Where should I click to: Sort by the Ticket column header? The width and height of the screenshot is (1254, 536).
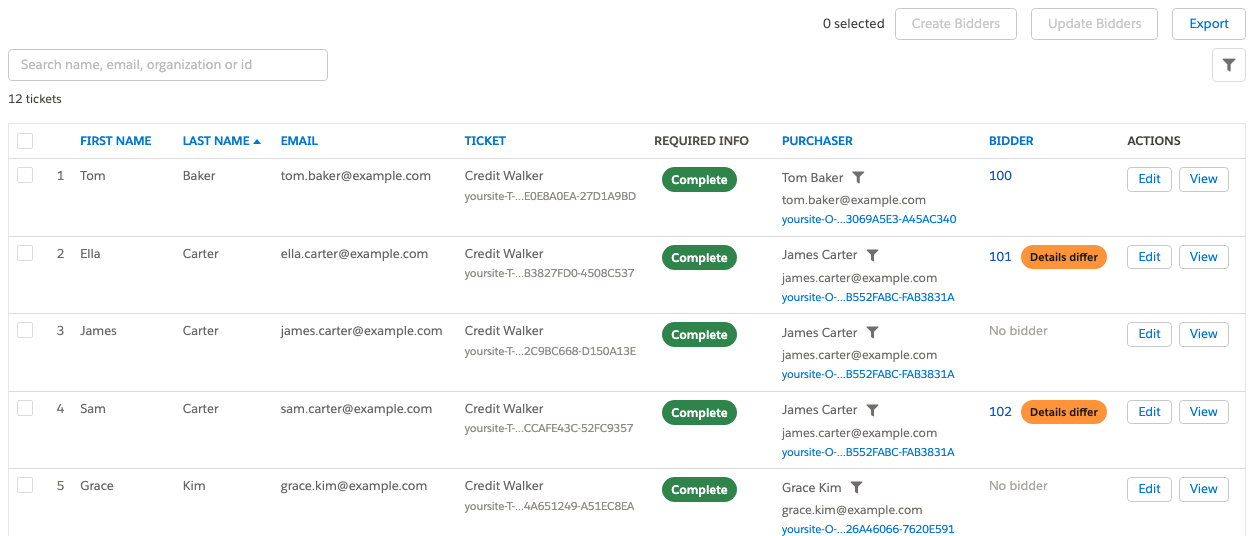click(x=485, y=141)
